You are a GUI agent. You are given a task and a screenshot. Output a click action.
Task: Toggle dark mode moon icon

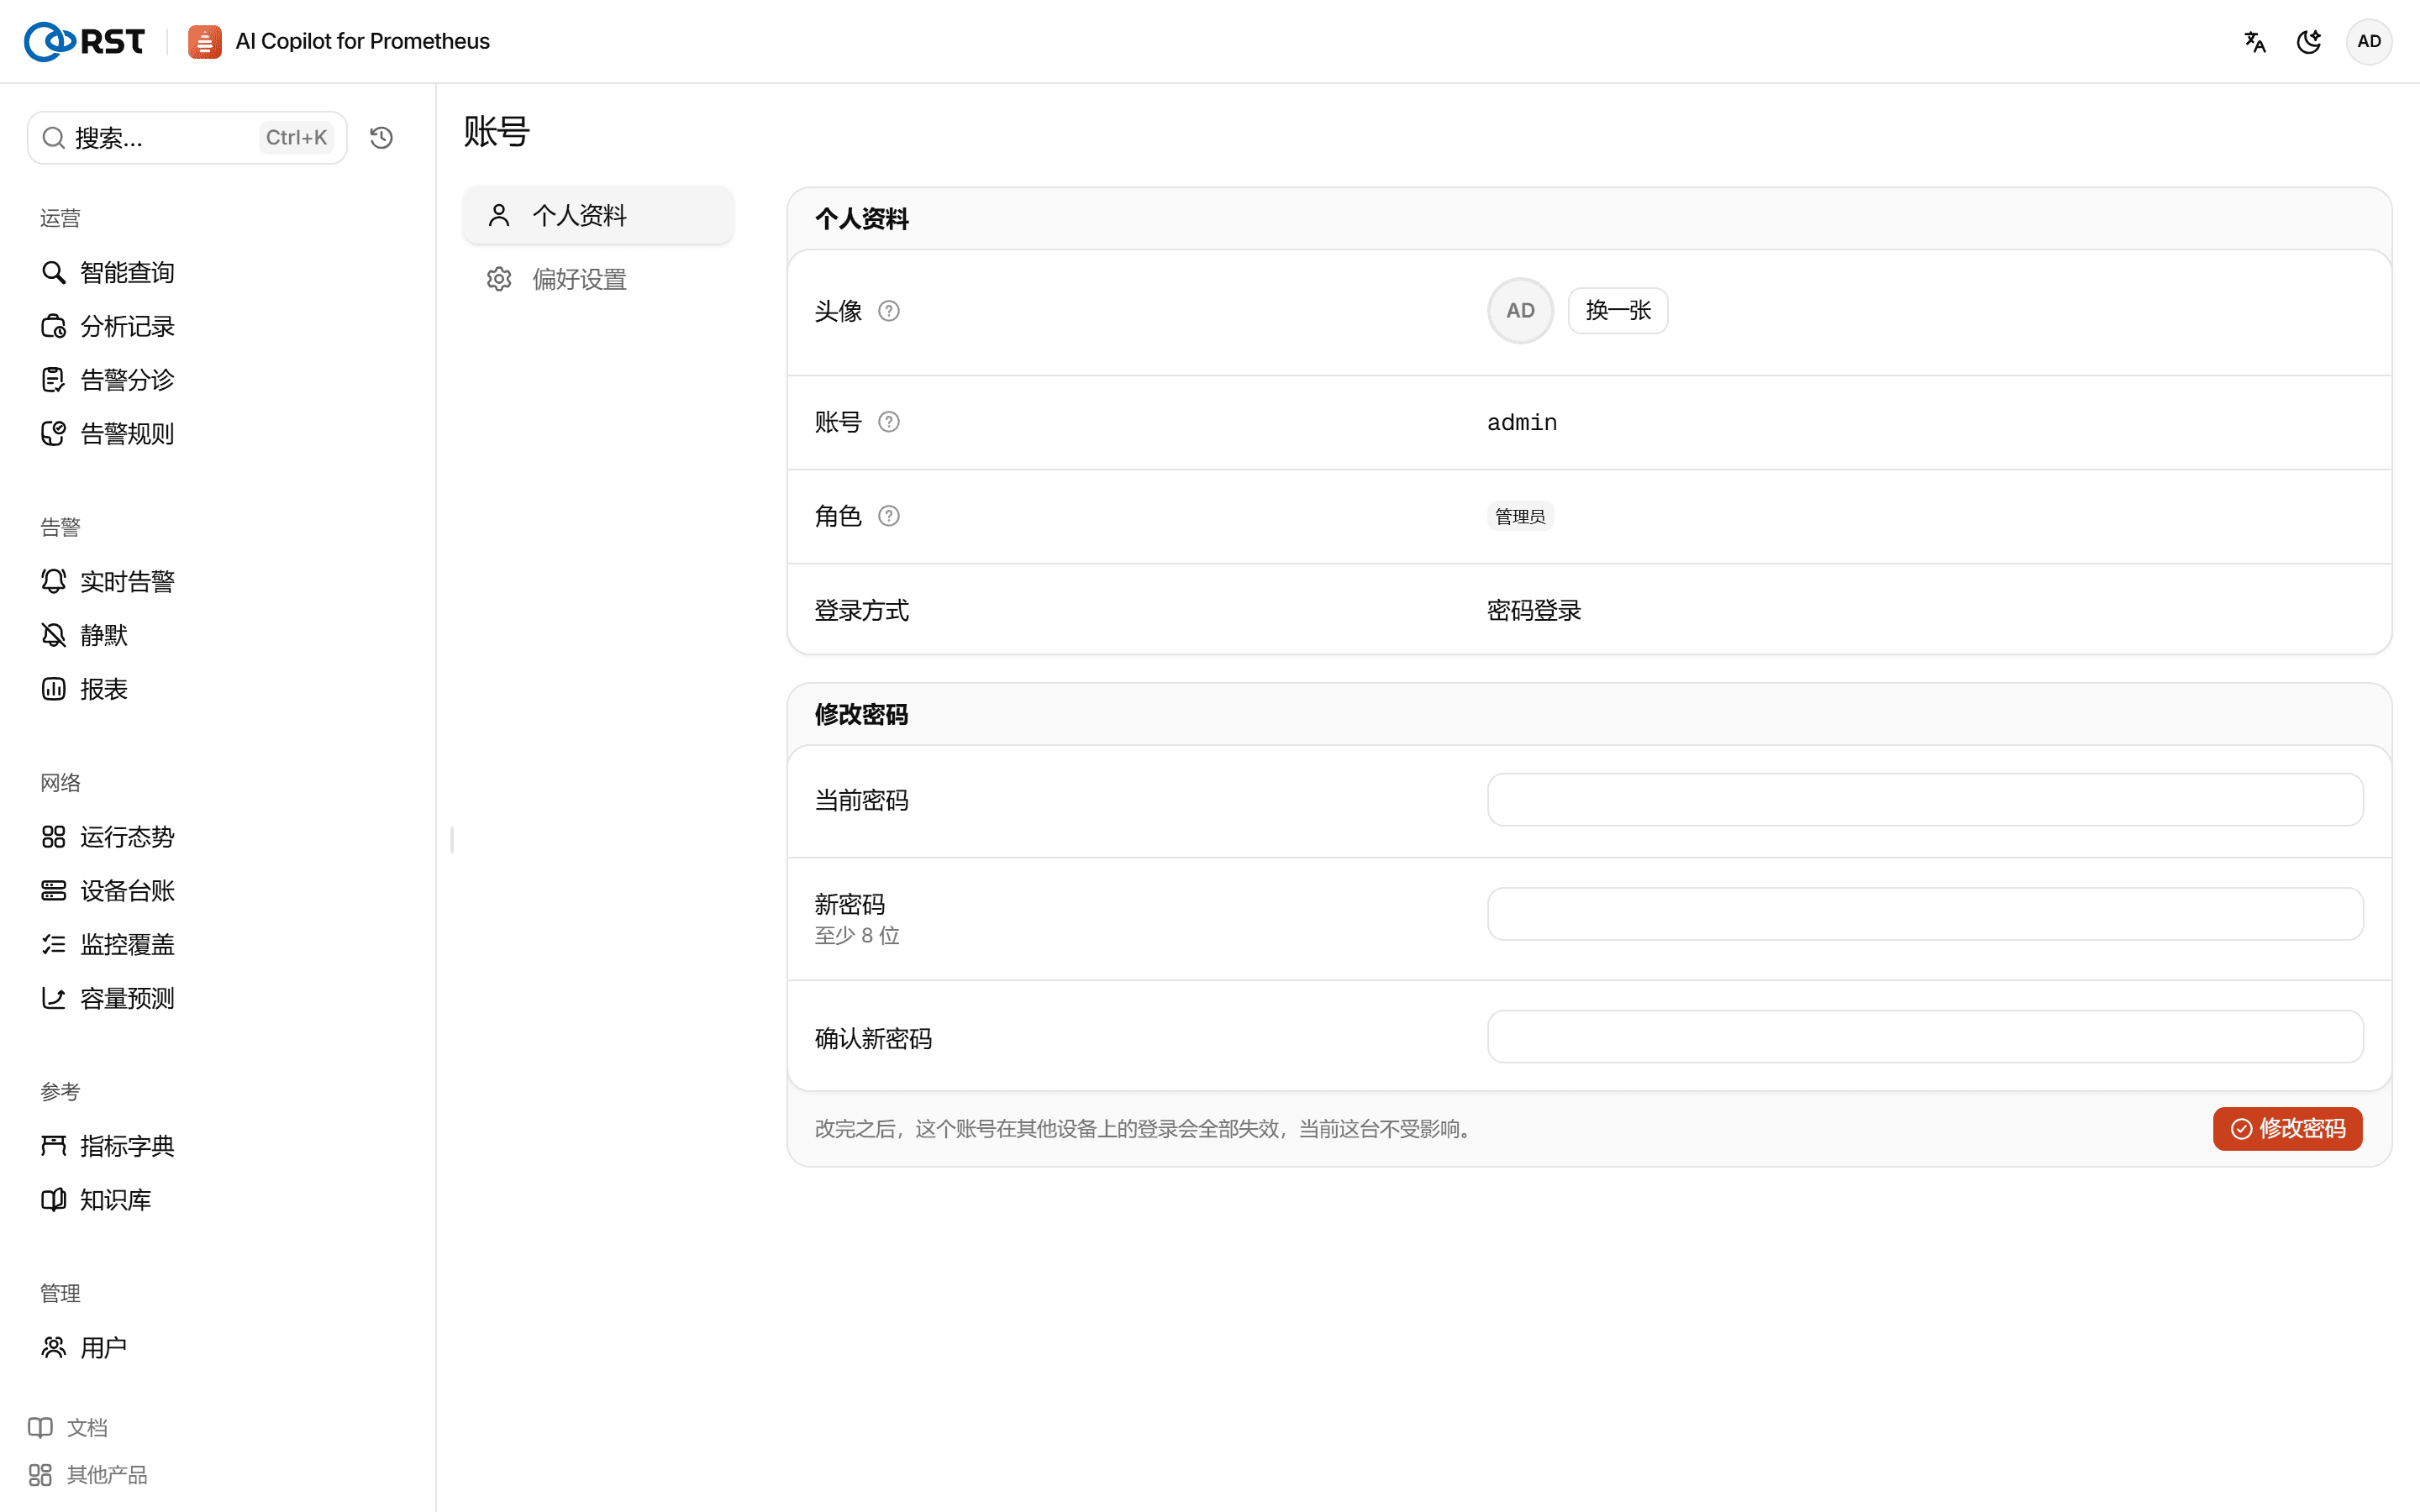pos(2309,41)
